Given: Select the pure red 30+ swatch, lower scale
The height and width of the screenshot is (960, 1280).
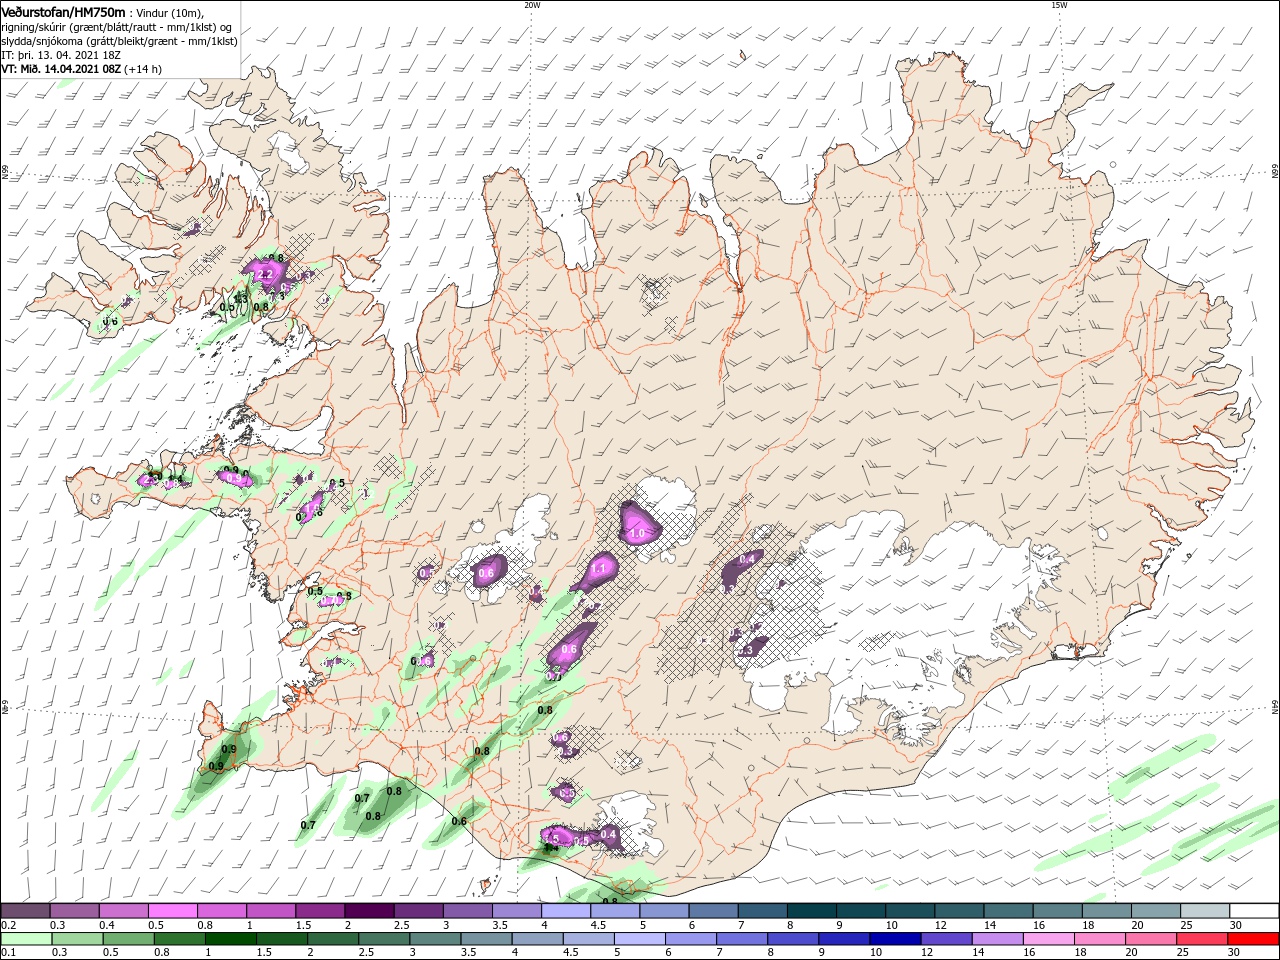Looking at the screenshot, I should click(1253, 940).
